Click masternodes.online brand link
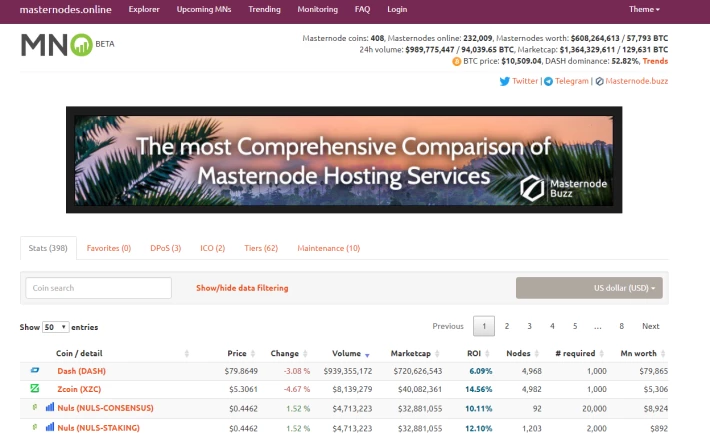This screenshot has width=710, height=433. (65, 10)
